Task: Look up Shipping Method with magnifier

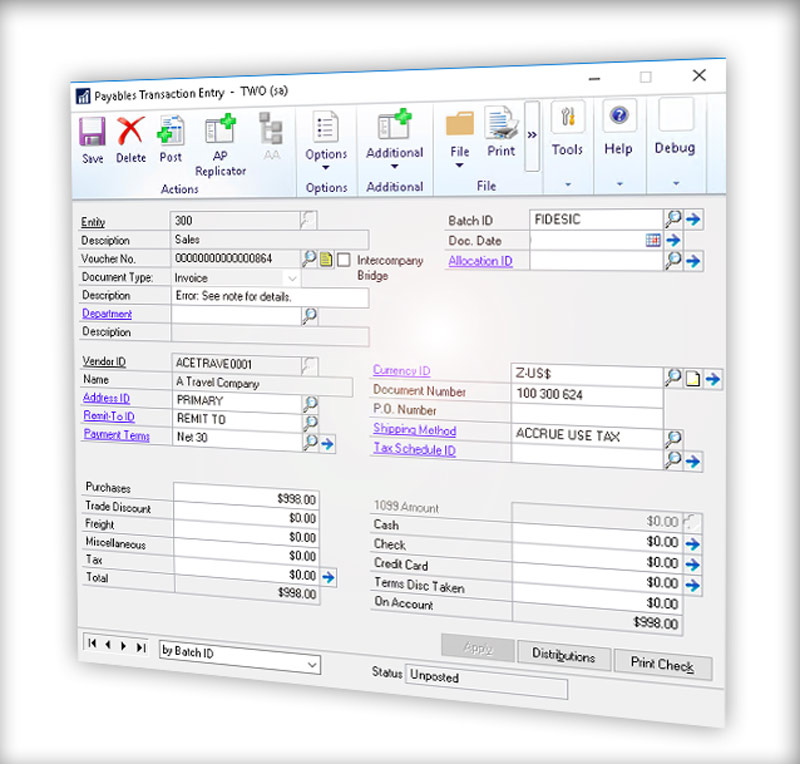Action: [673, 438]
